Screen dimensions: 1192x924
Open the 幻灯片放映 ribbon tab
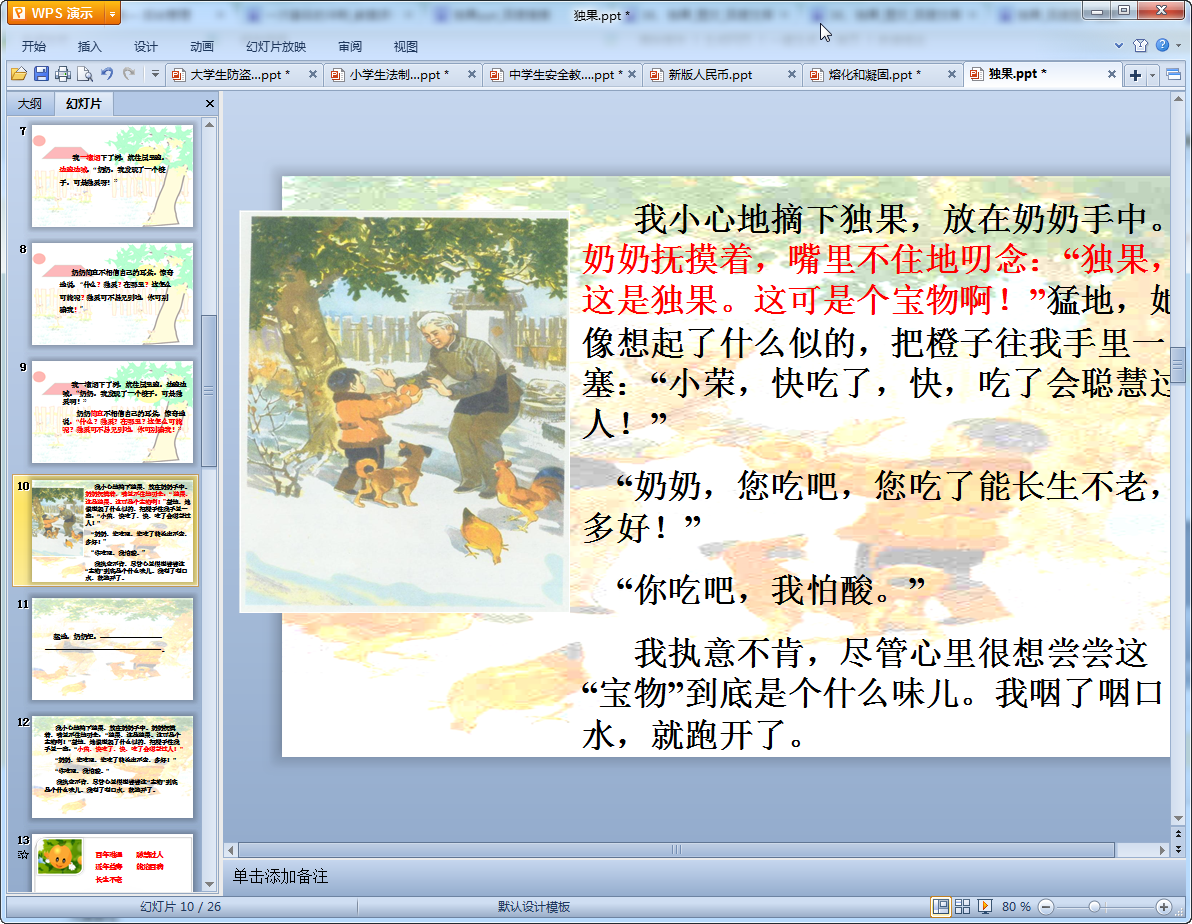coord(276,46)
